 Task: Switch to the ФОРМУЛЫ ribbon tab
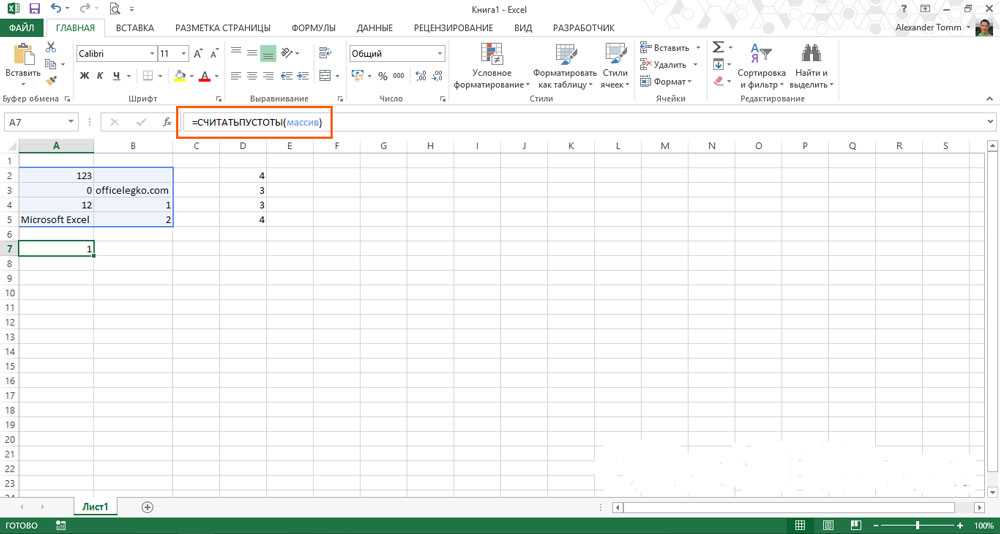coord(312,29)
